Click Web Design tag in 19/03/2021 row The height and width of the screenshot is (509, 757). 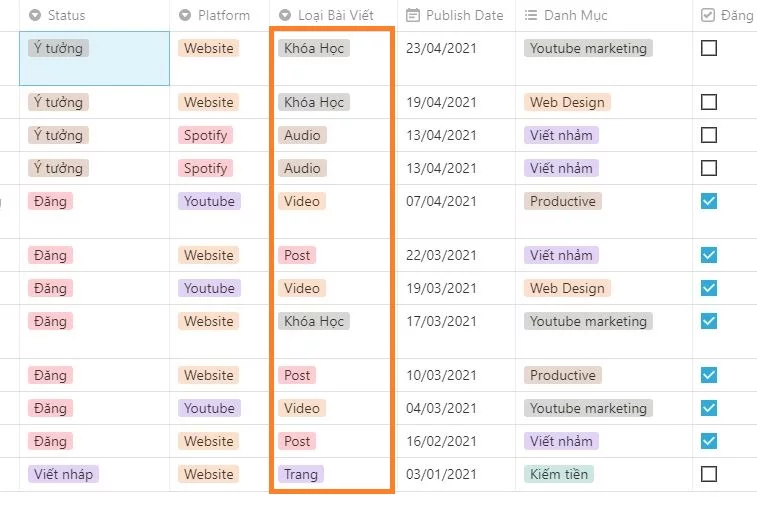tap(567, 288)
